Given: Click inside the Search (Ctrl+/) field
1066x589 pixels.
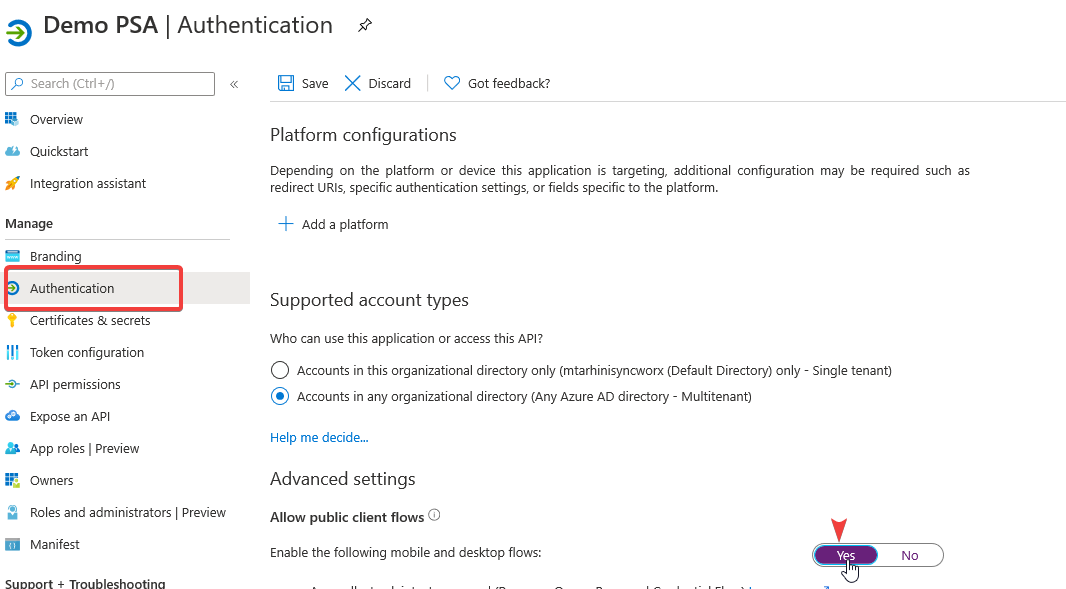Looking at the screenshot, I should pos(110,84).
